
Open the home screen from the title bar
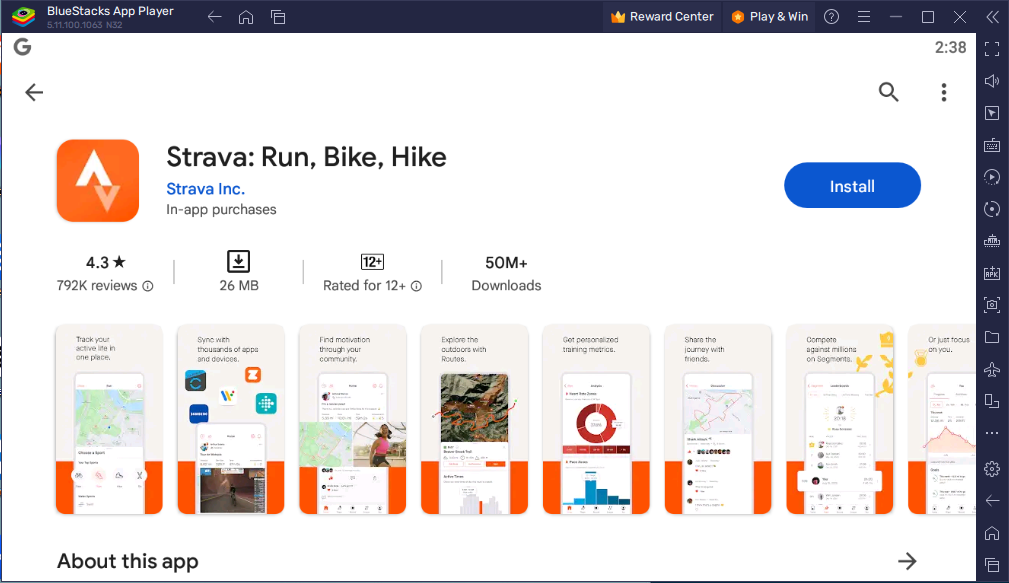coord(246,17)
